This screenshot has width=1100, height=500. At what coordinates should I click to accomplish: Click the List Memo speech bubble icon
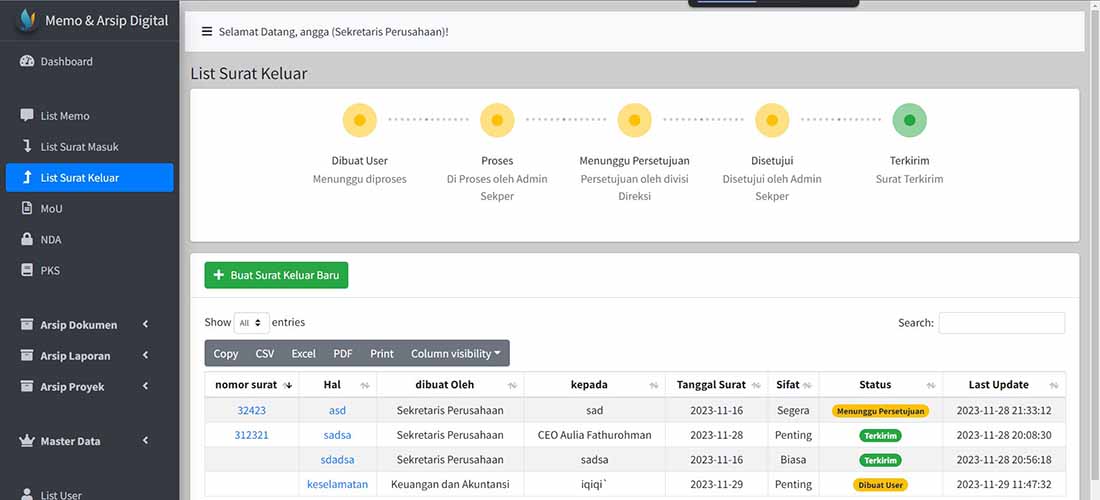[x=27, y=115]
